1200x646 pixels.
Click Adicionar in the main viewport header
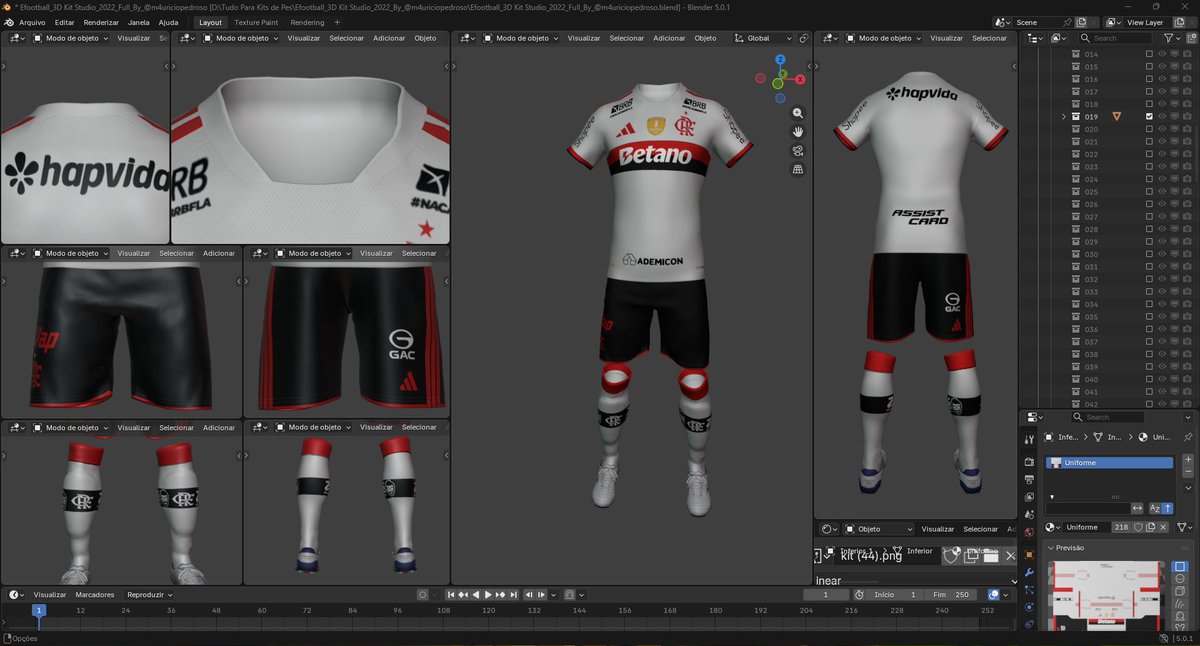pos(669,38)
